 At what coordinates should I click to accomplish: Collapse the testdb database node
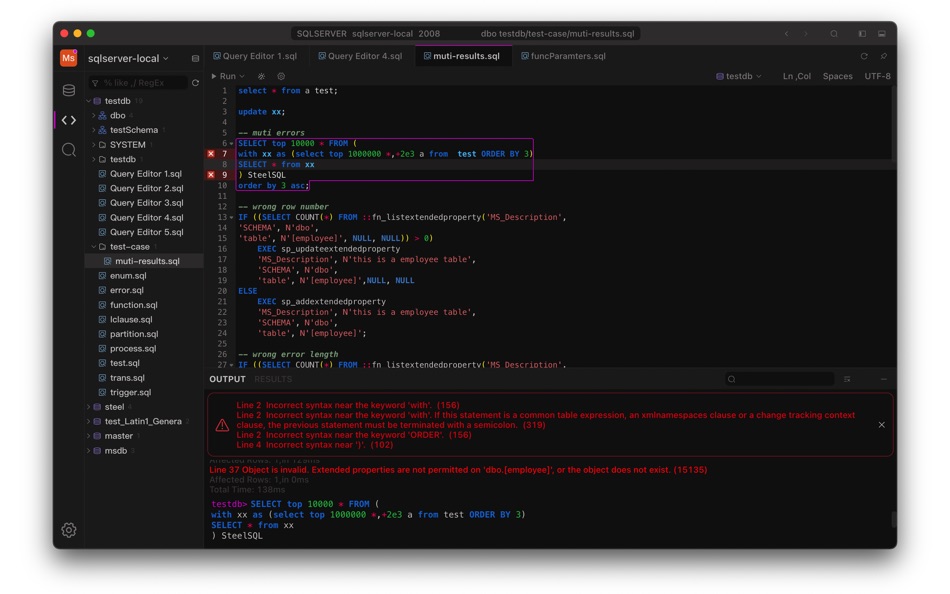click(x=89, y=101)
